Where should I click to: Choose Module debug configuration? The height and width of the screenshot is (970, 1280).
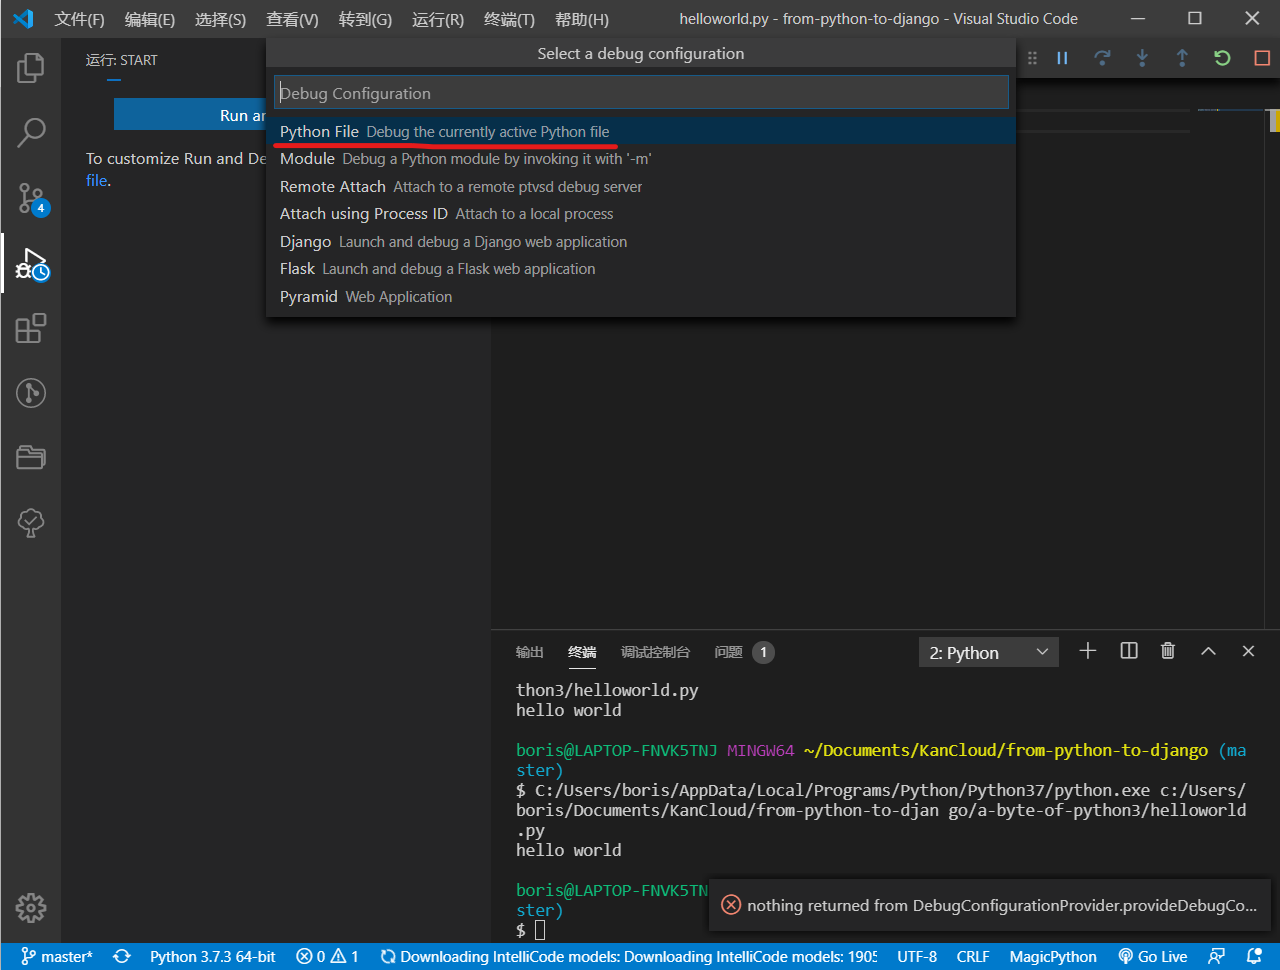point(641,159)
